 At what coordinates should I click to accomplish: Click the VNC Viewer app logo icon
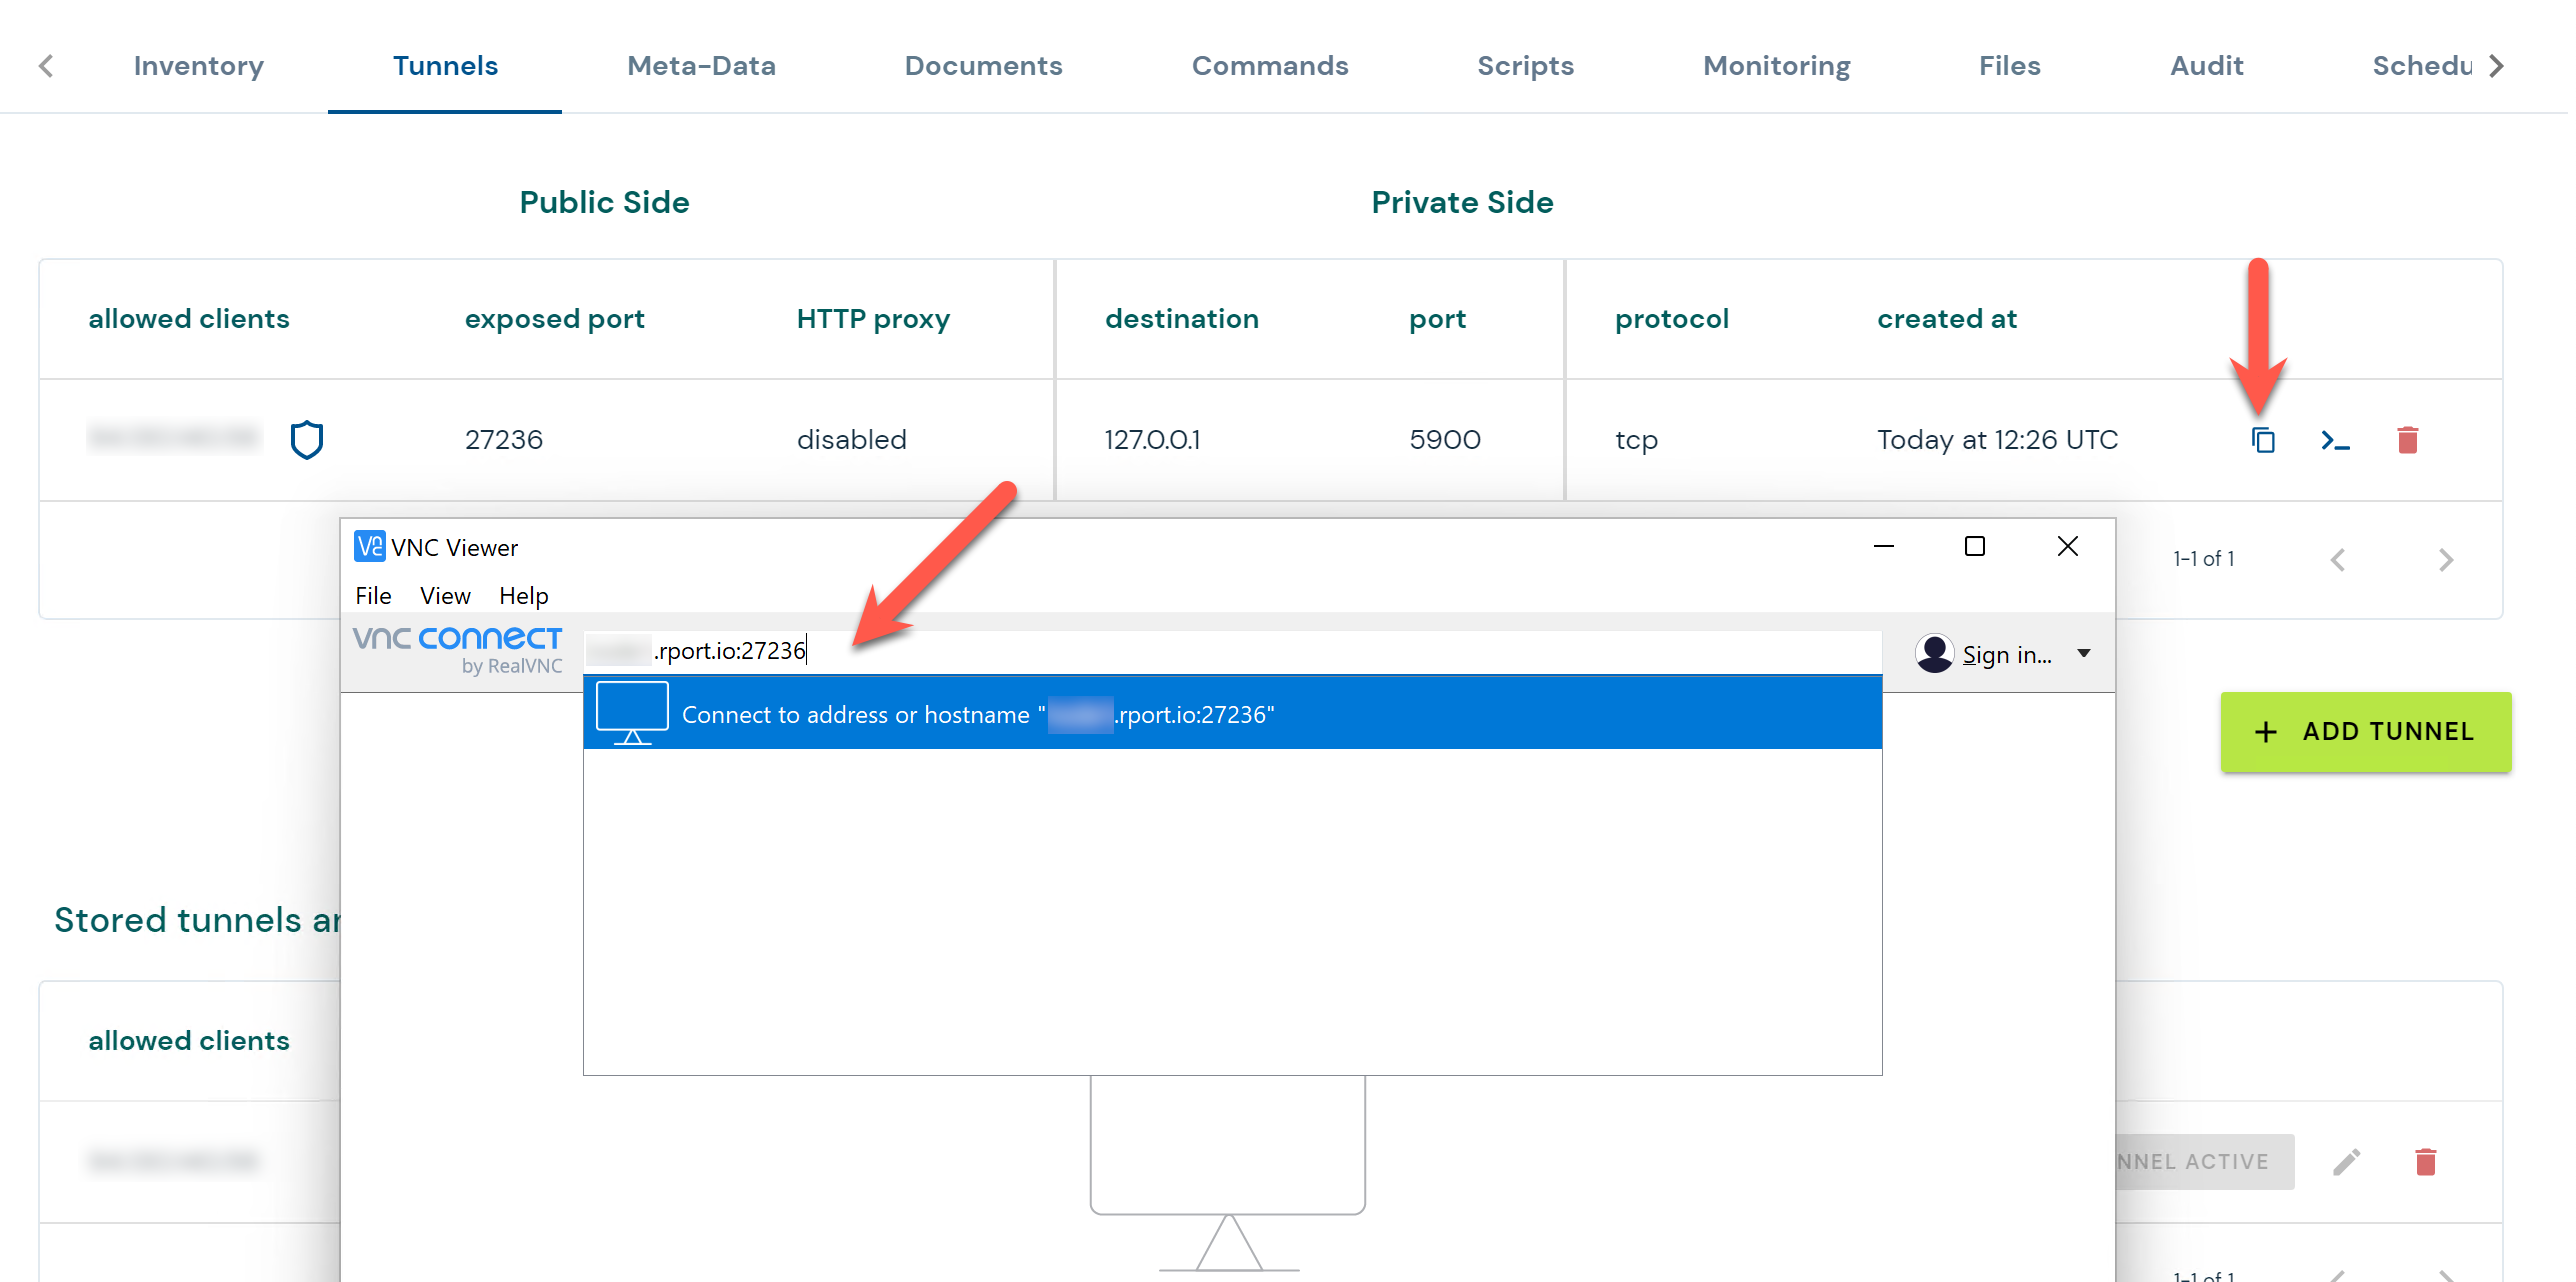[x=369, y=547]
